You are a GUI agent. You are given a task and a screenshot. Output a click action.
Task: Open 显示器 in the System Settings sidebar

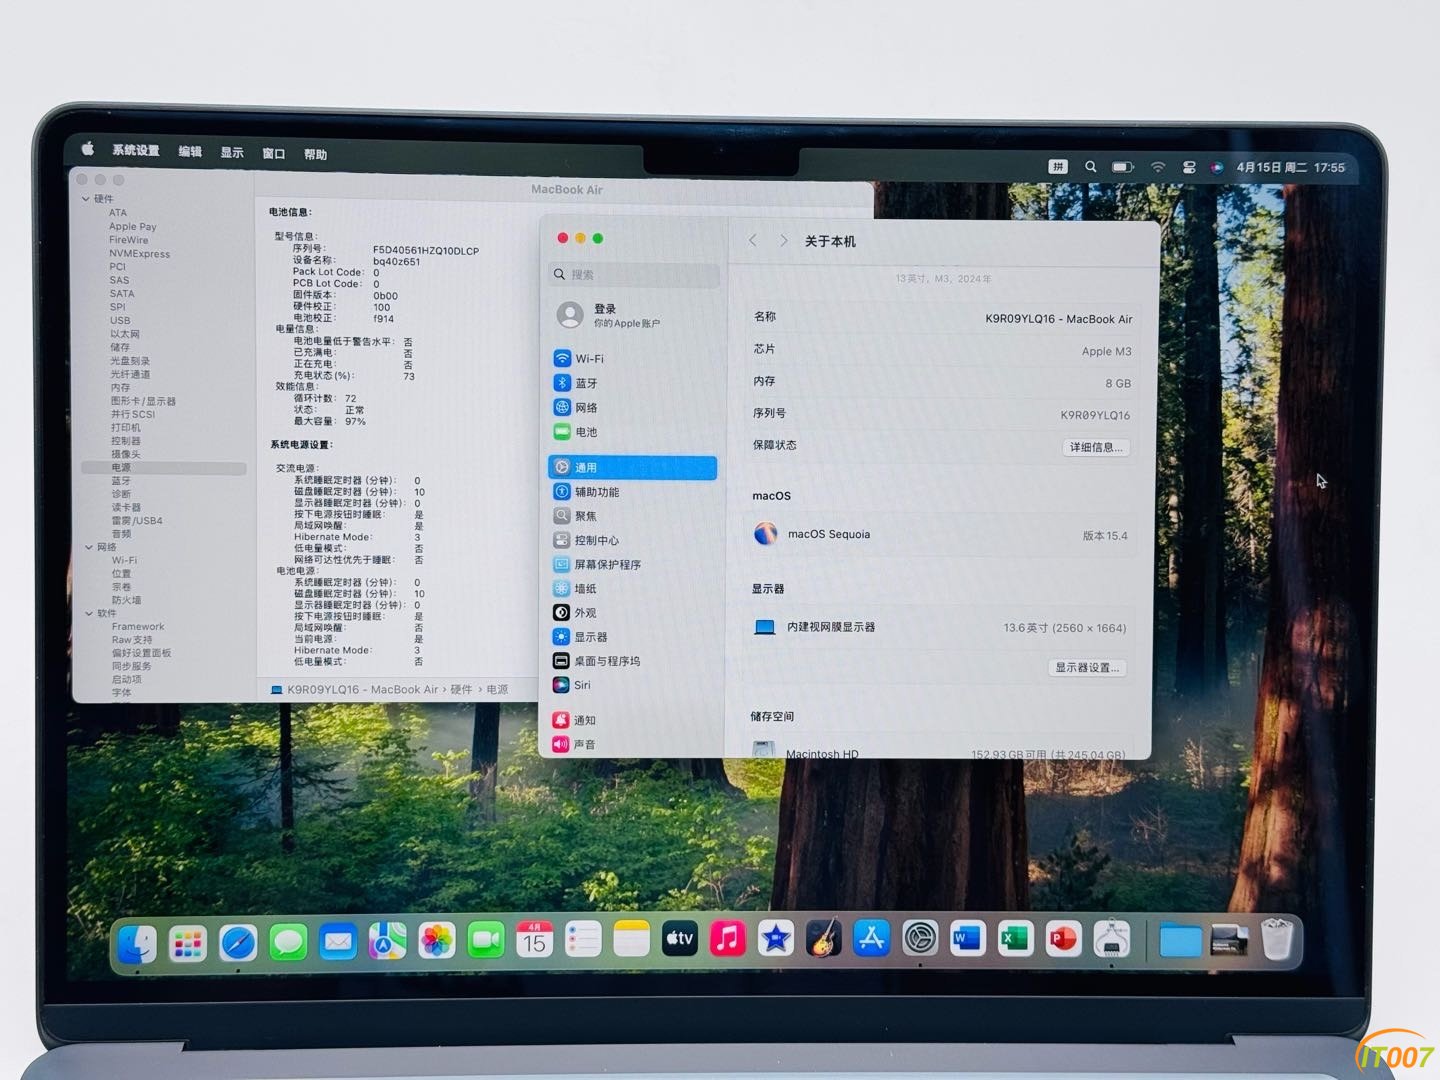(x=632, y=636)
